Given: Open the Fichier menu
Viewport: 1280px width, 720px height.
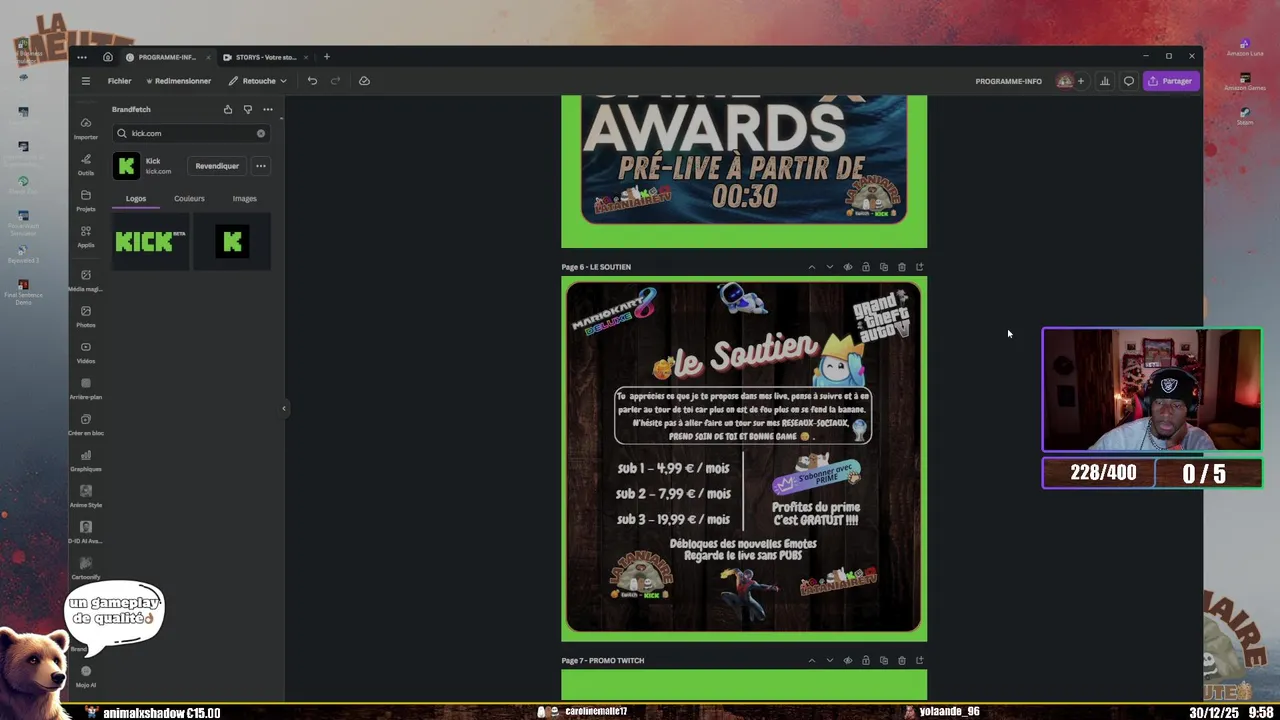Looking at the screenshot, I should click(x=119, y=81).
